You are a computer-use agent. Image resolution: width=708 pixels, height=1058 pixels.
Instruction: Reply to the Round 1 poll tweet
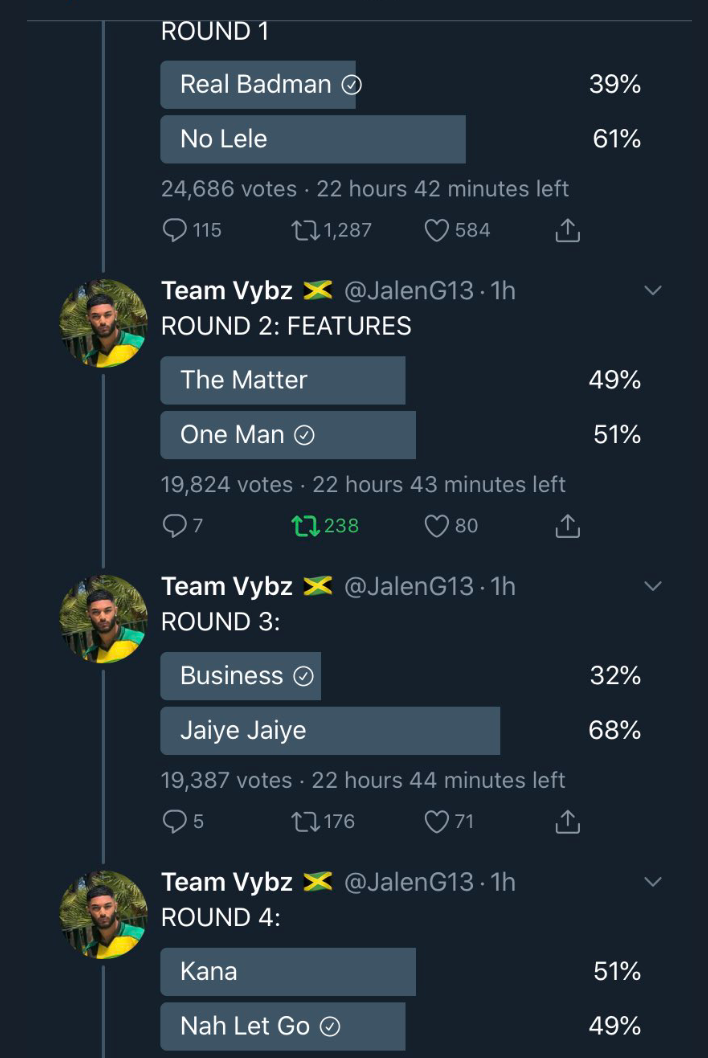click(175, 230)
